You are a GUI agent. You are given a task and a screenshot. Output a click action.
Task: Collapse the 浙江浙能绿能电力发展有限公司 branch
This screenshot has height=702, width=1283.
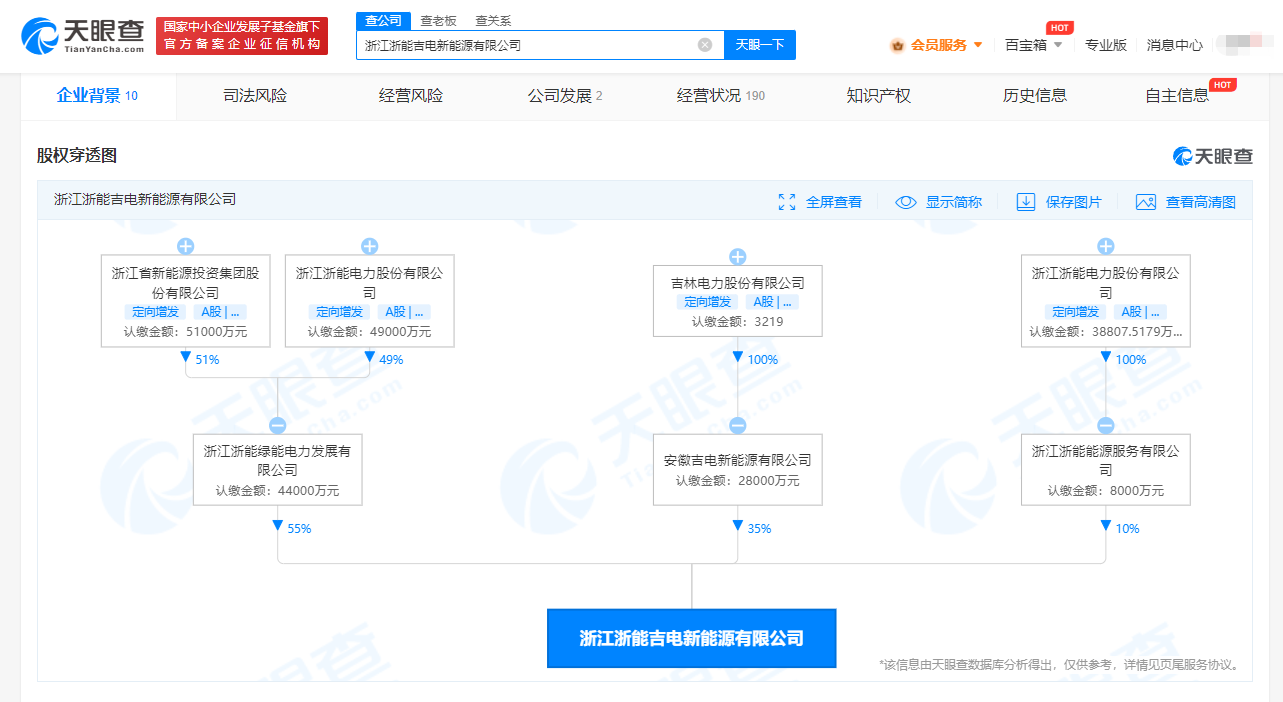point(277,425)
